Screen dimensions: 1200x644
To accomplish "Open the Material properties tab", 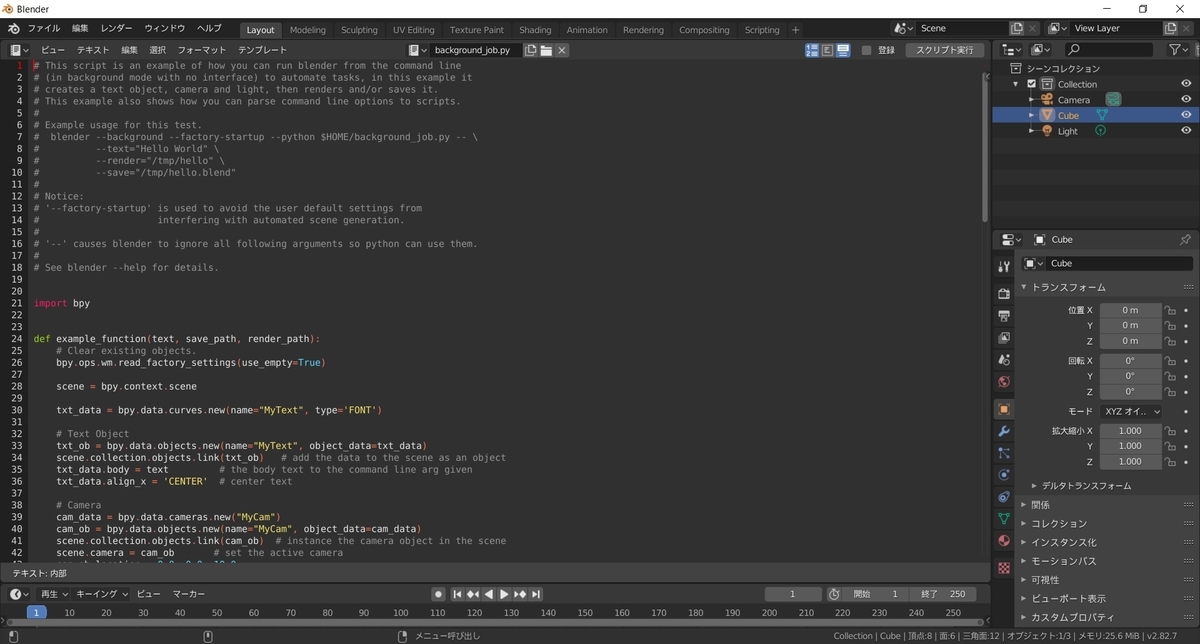I will point(1004,541).
